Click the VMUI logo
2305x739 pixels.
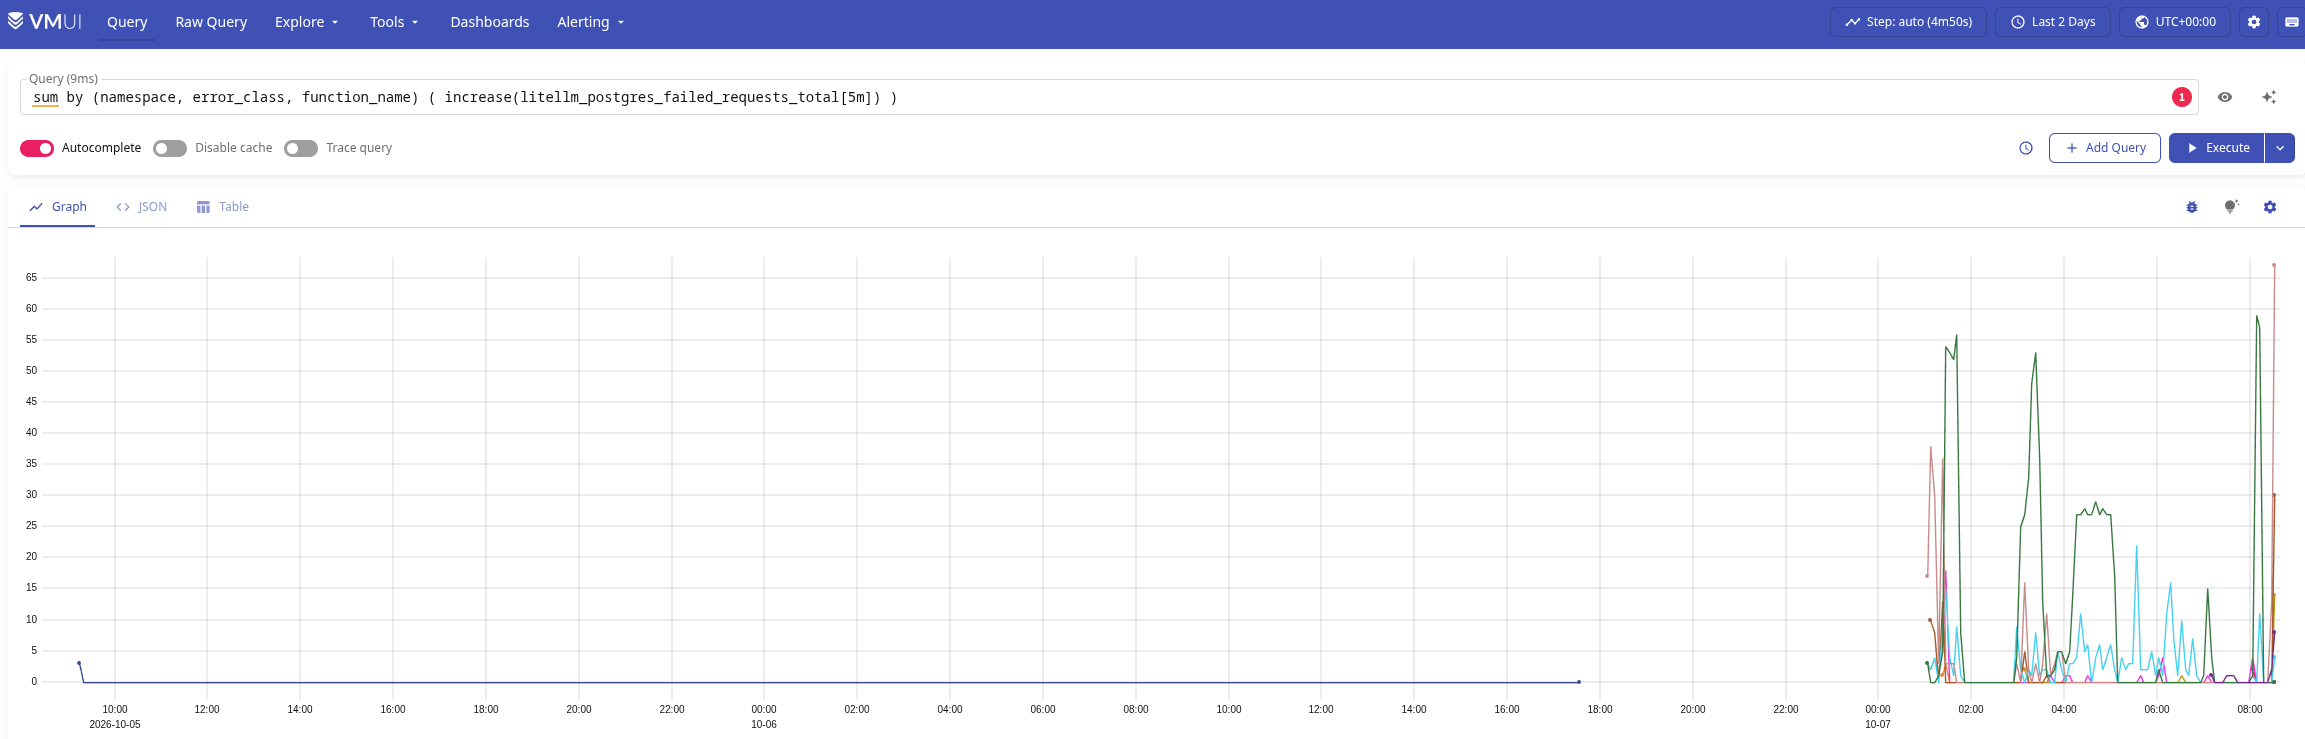[45, 21]
